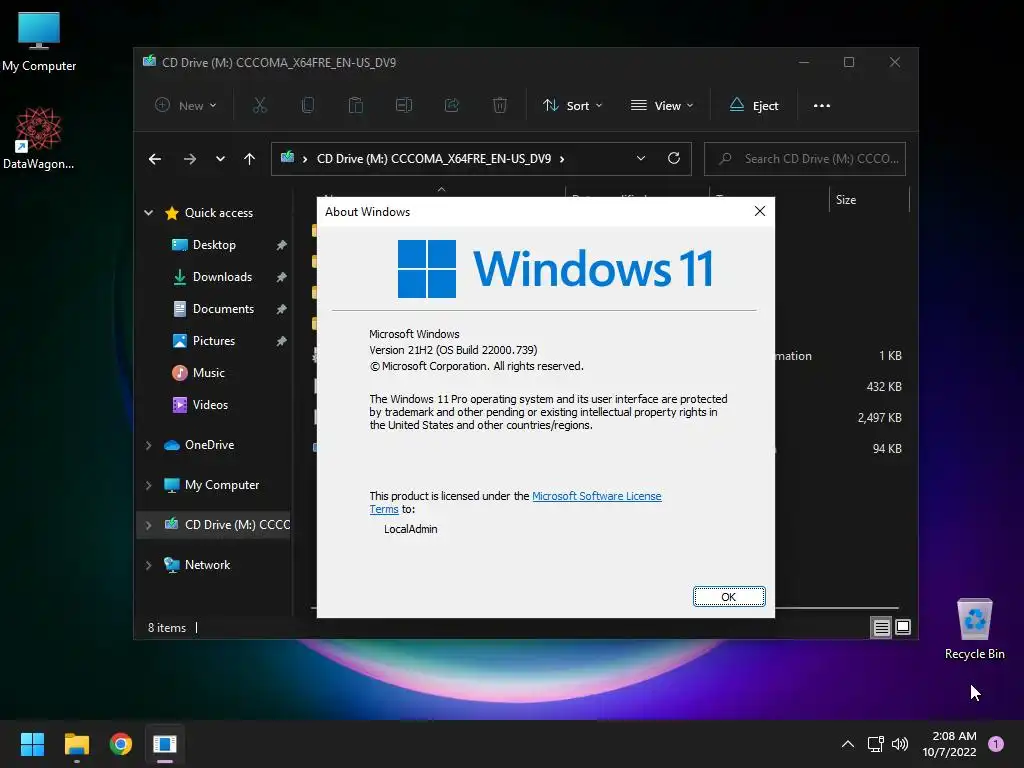The width and height of the screenshot is (1024, 768).
Task: Click the 8 items status text
Action: (167, 628)
